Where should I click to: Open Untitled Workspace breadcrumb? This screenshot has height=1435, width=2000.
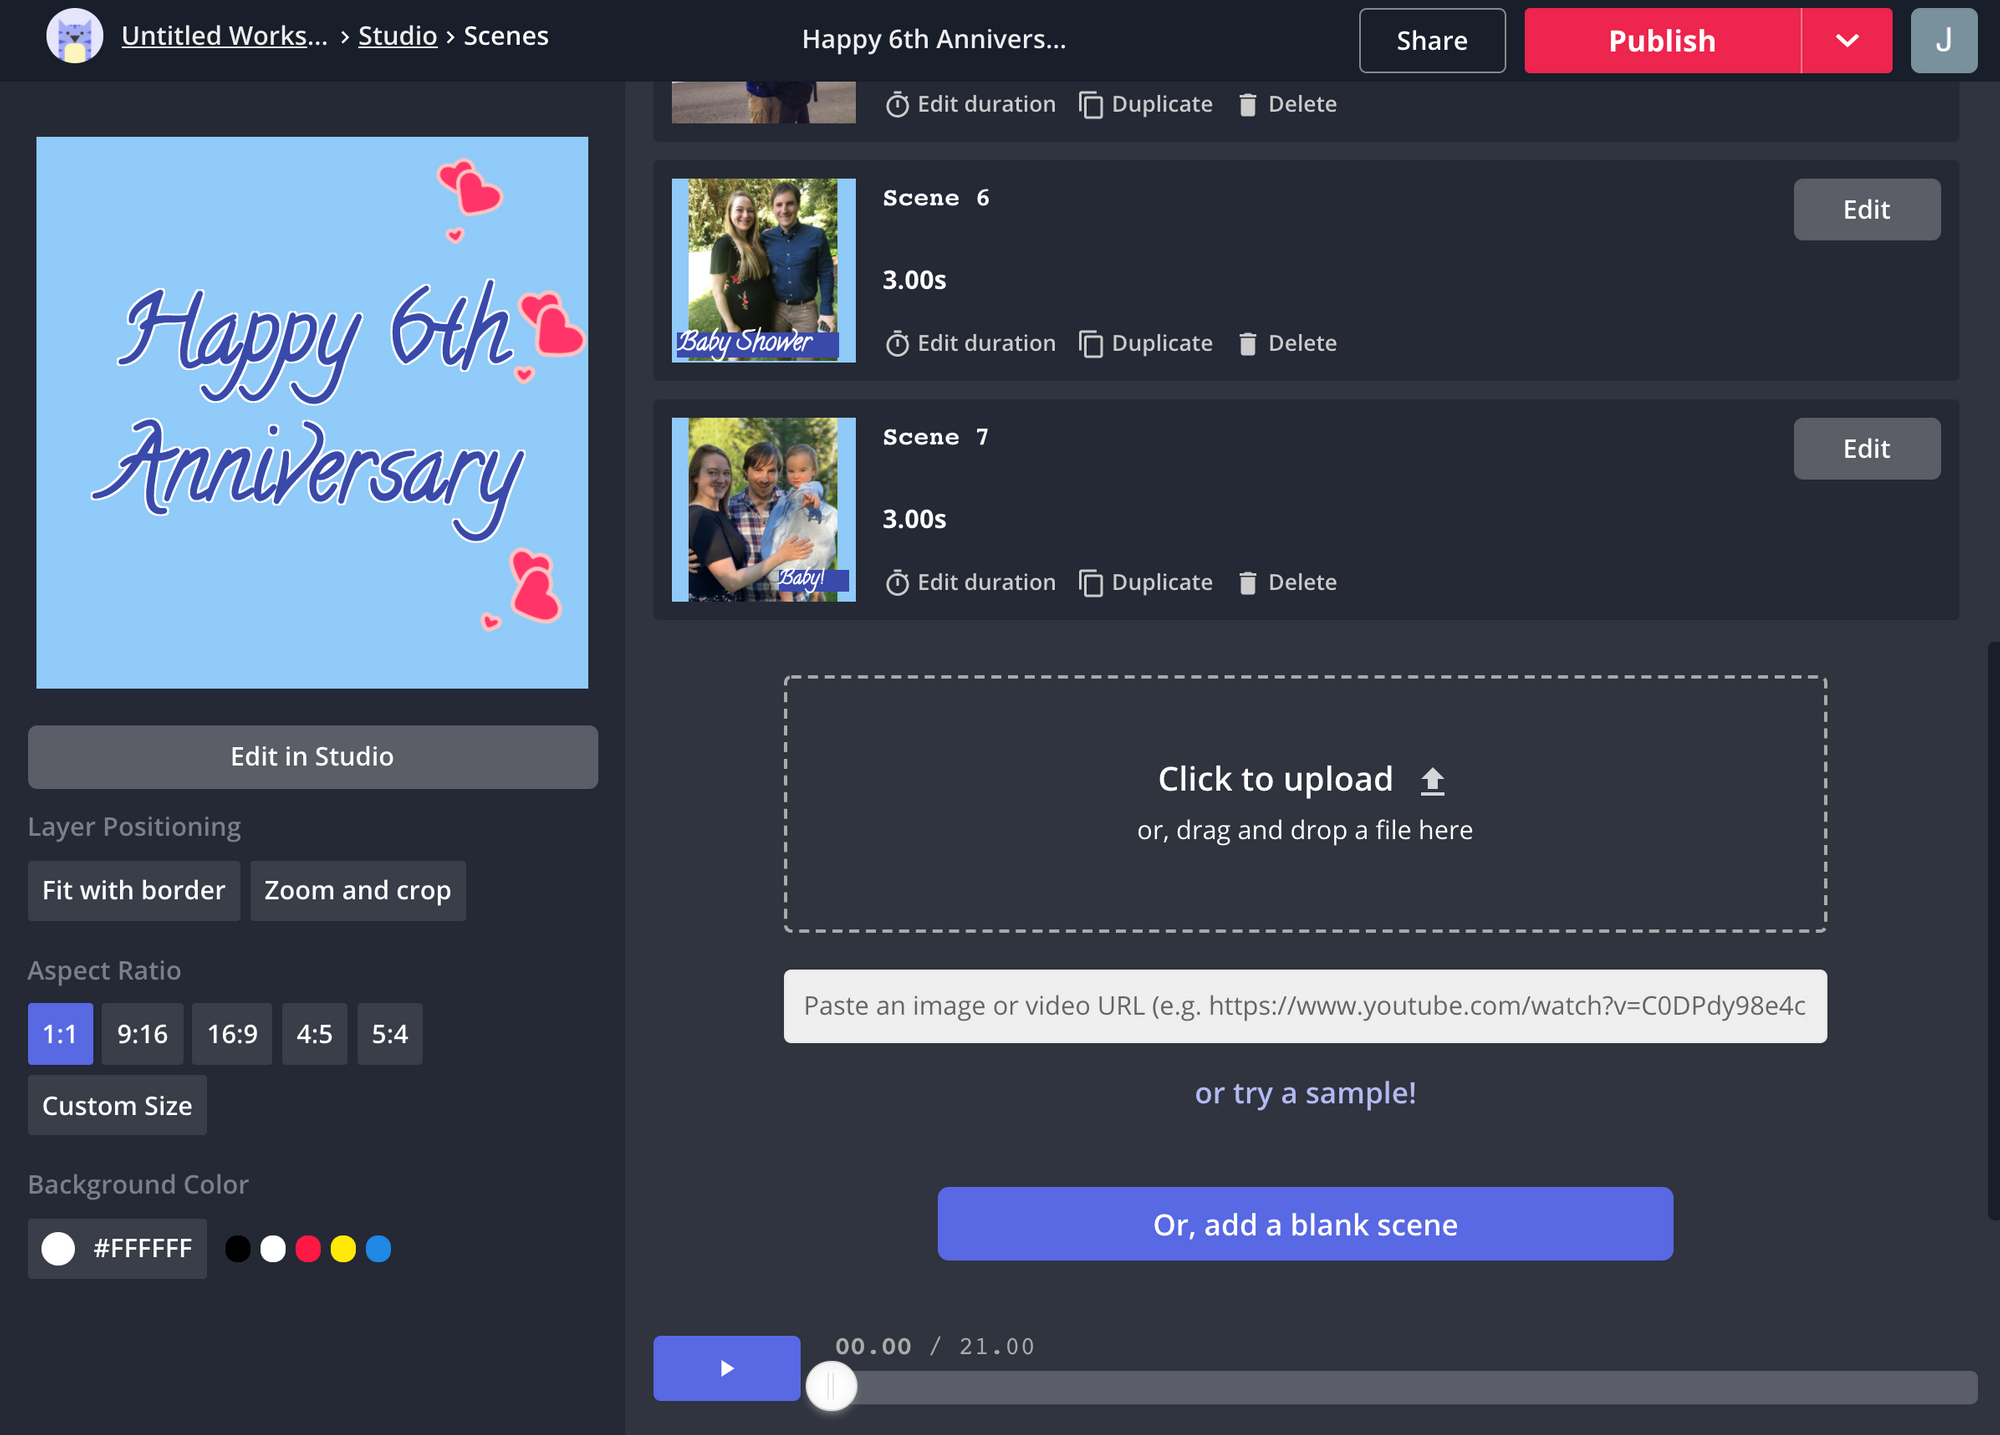tap(224, 36)
